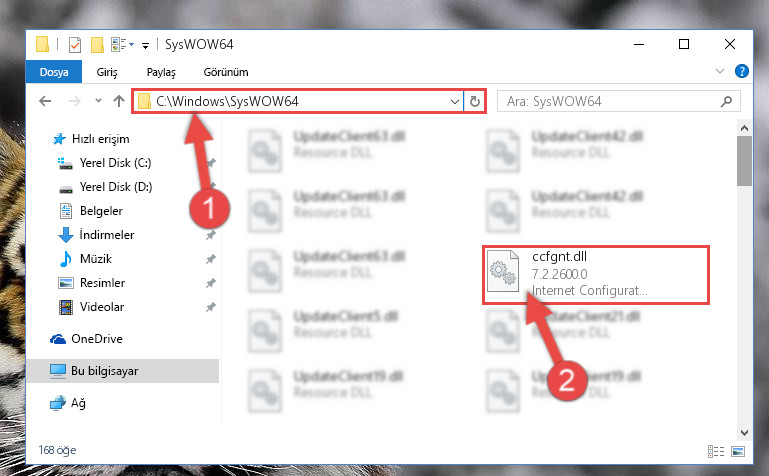
Task: Refresh the SysWOW64 folder view
Action: click(x=474, y=101)
